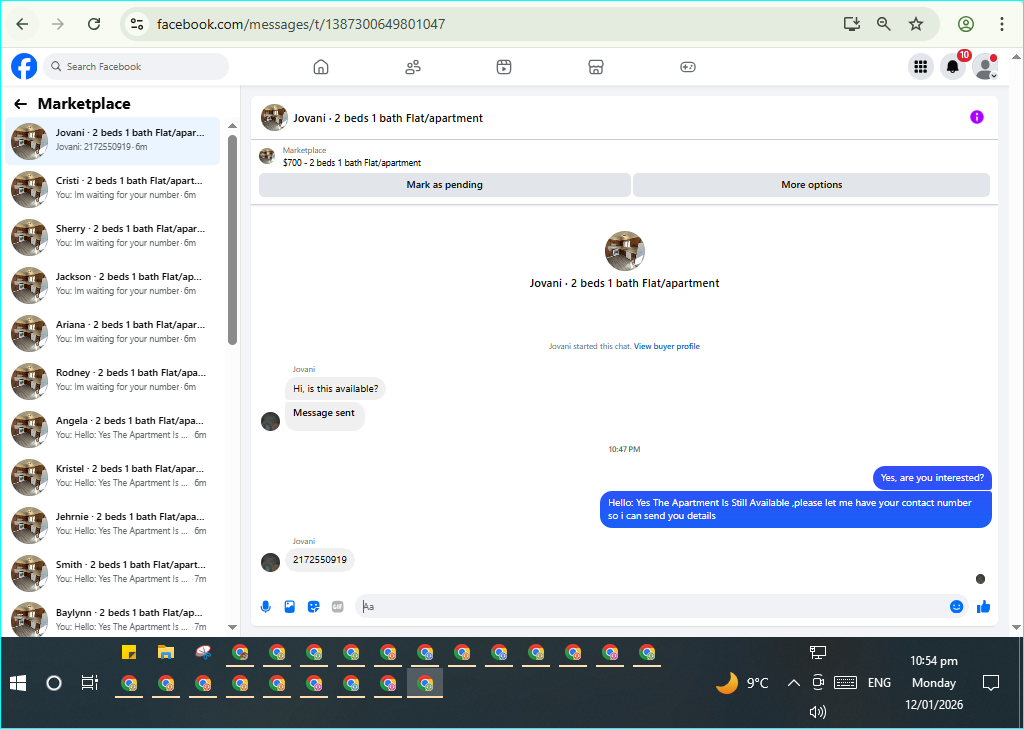Open the Marketplace tab icon

pyautogui.click(x=596, y=67)
